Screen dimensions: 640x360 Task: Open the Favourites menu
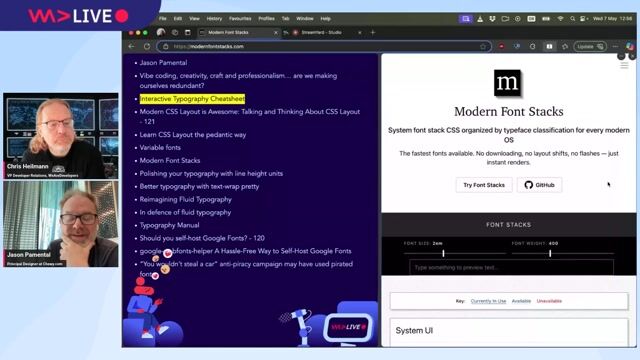[x=240, y=19]
